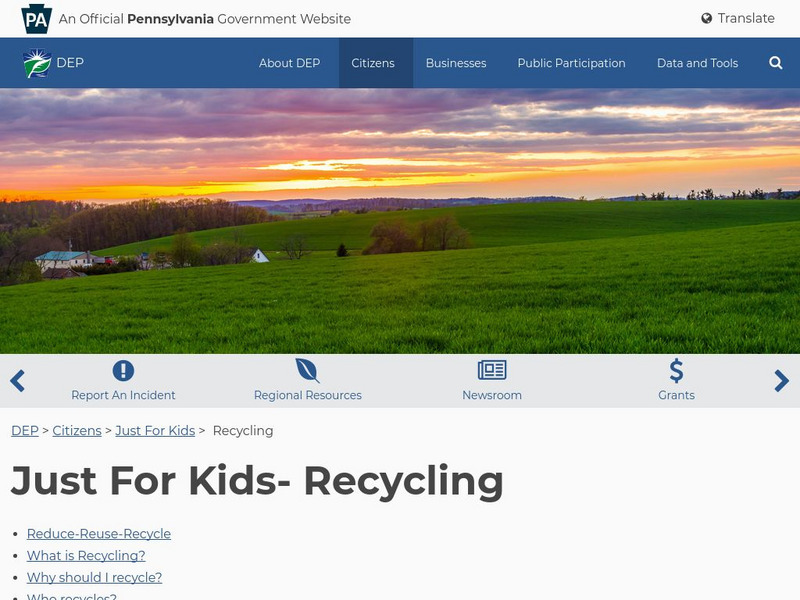The image size is (800, 600).
Task: Open the Businesses menu item
Action: (x=456, y=63)
